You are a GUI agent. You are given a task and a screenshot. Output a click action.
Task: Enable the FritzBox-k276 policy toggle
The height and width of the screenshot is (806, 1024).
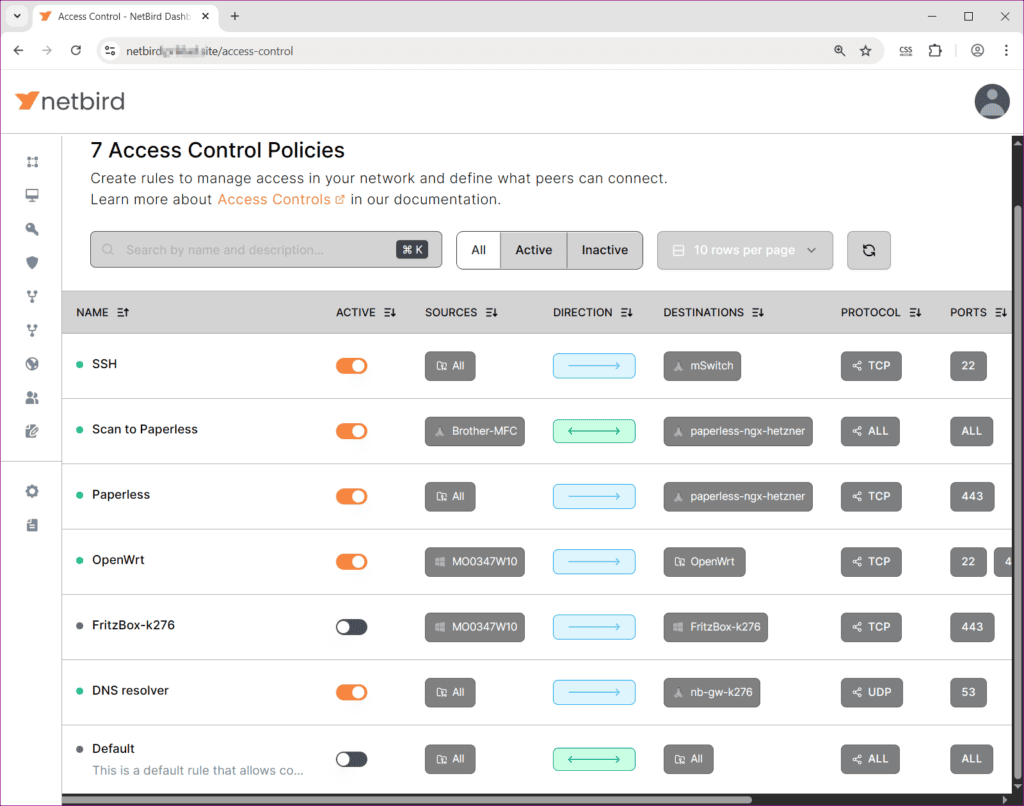[351, 627]
